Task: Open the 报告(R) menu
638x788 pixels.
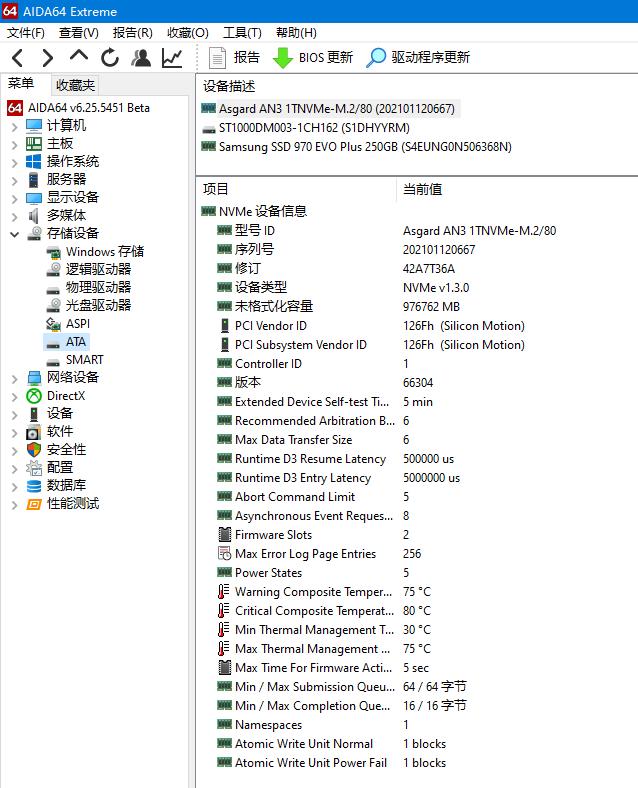Action: (x=133, y=33)
